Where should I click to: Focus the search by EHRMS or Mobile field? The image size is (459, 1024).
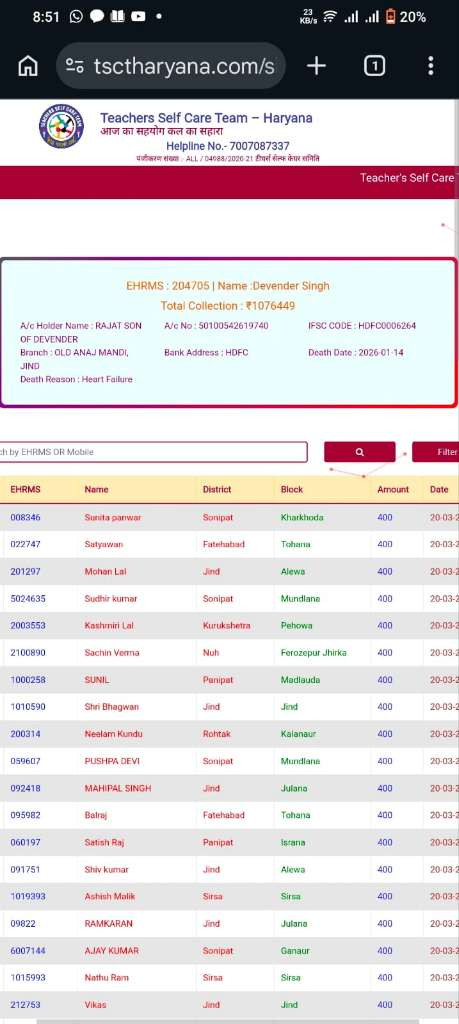153,452
